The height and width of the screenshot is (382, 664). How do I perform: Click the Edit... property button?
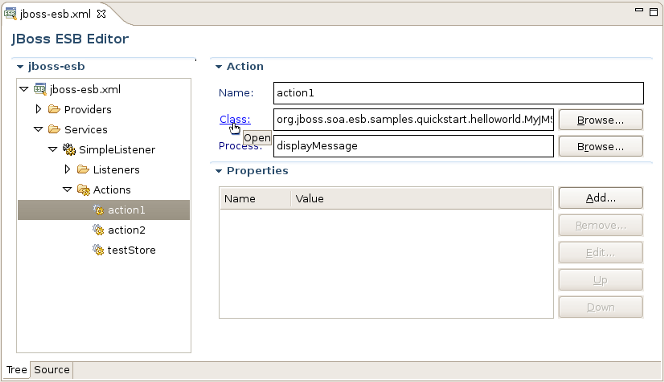600,253
